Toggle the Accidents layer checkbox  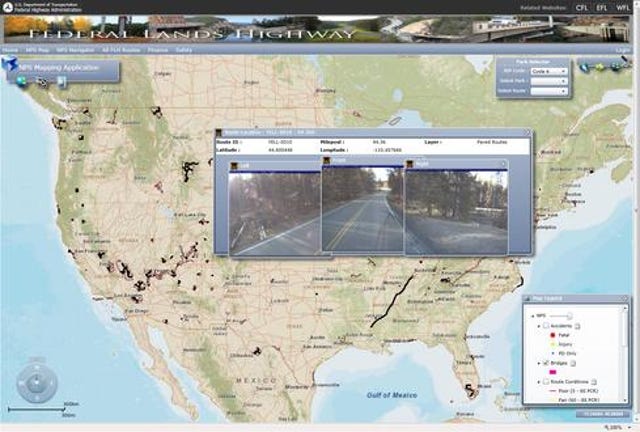pyautogui.click(x=546, y=326)
